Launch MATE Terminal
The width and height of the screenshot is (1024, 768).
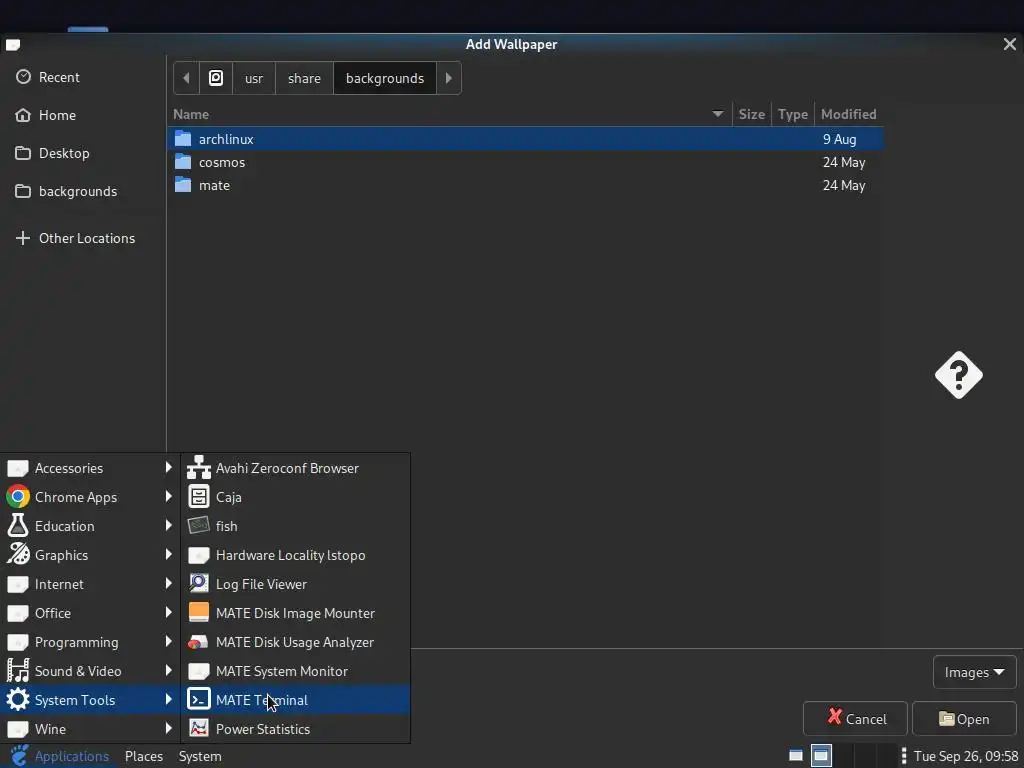296,700
